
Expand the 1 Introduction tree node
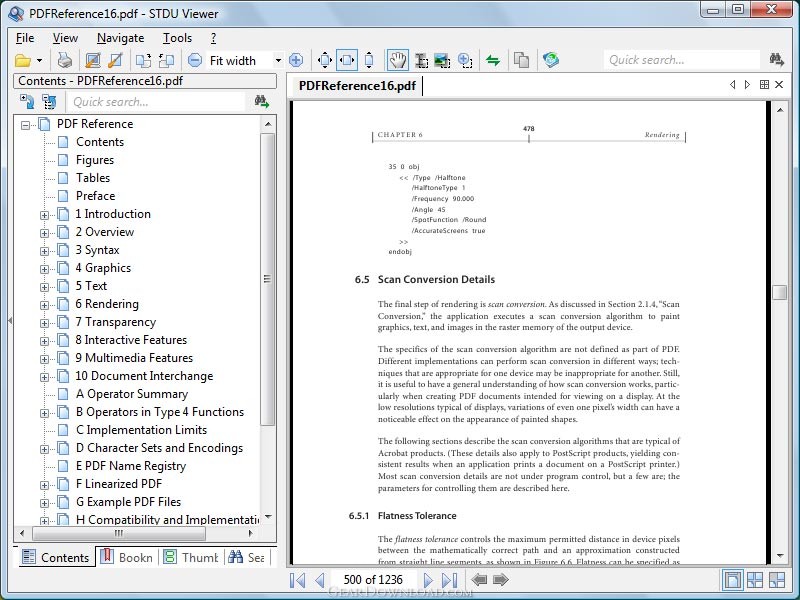click(44, 215)
